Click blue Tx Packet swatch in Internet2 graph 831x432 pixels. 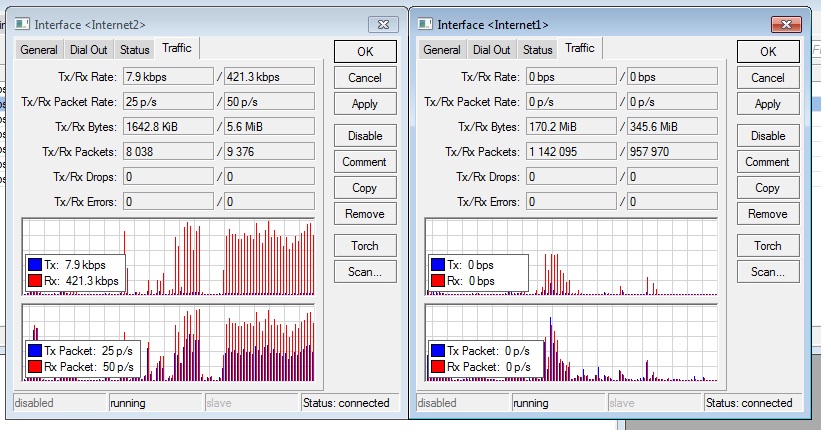pyautogui.click(x=34, y=350)
